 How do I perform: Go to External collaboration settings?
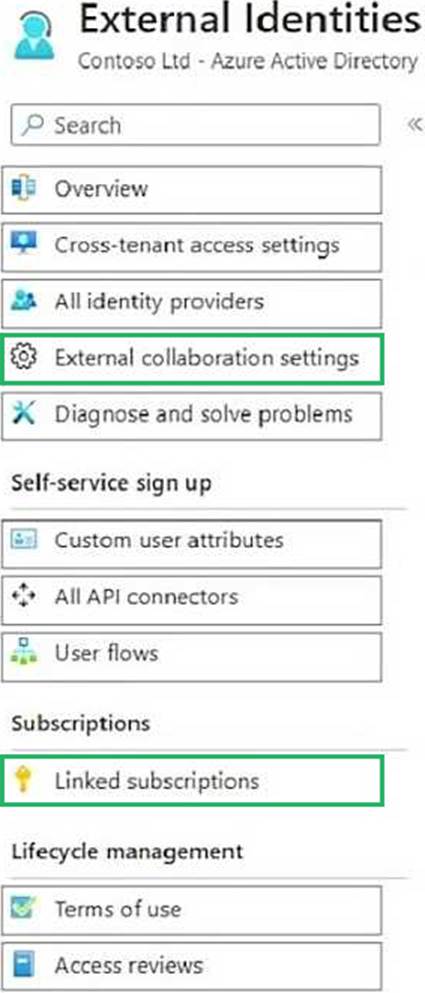[x=191, y=359]
